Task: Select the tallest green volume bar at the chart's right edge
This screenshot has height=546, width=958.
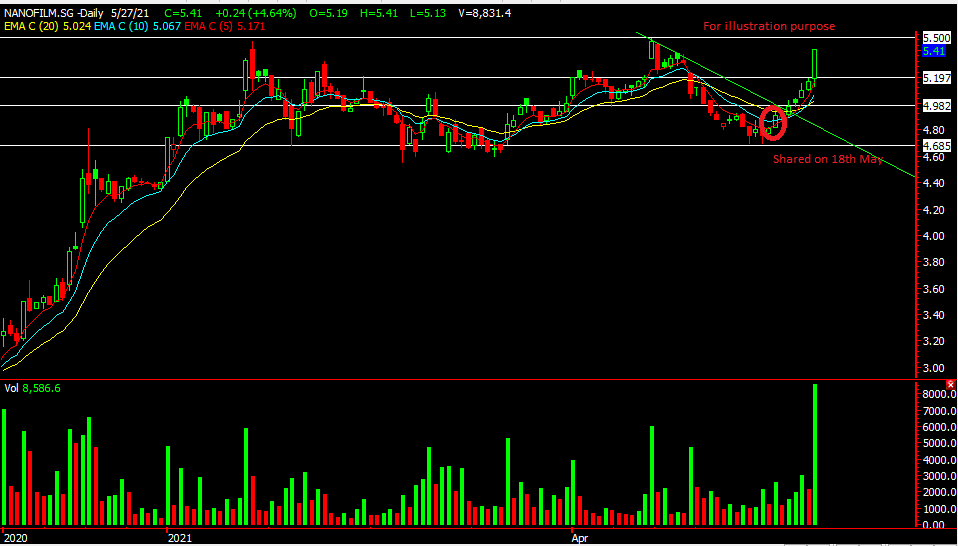Action: 815,454
